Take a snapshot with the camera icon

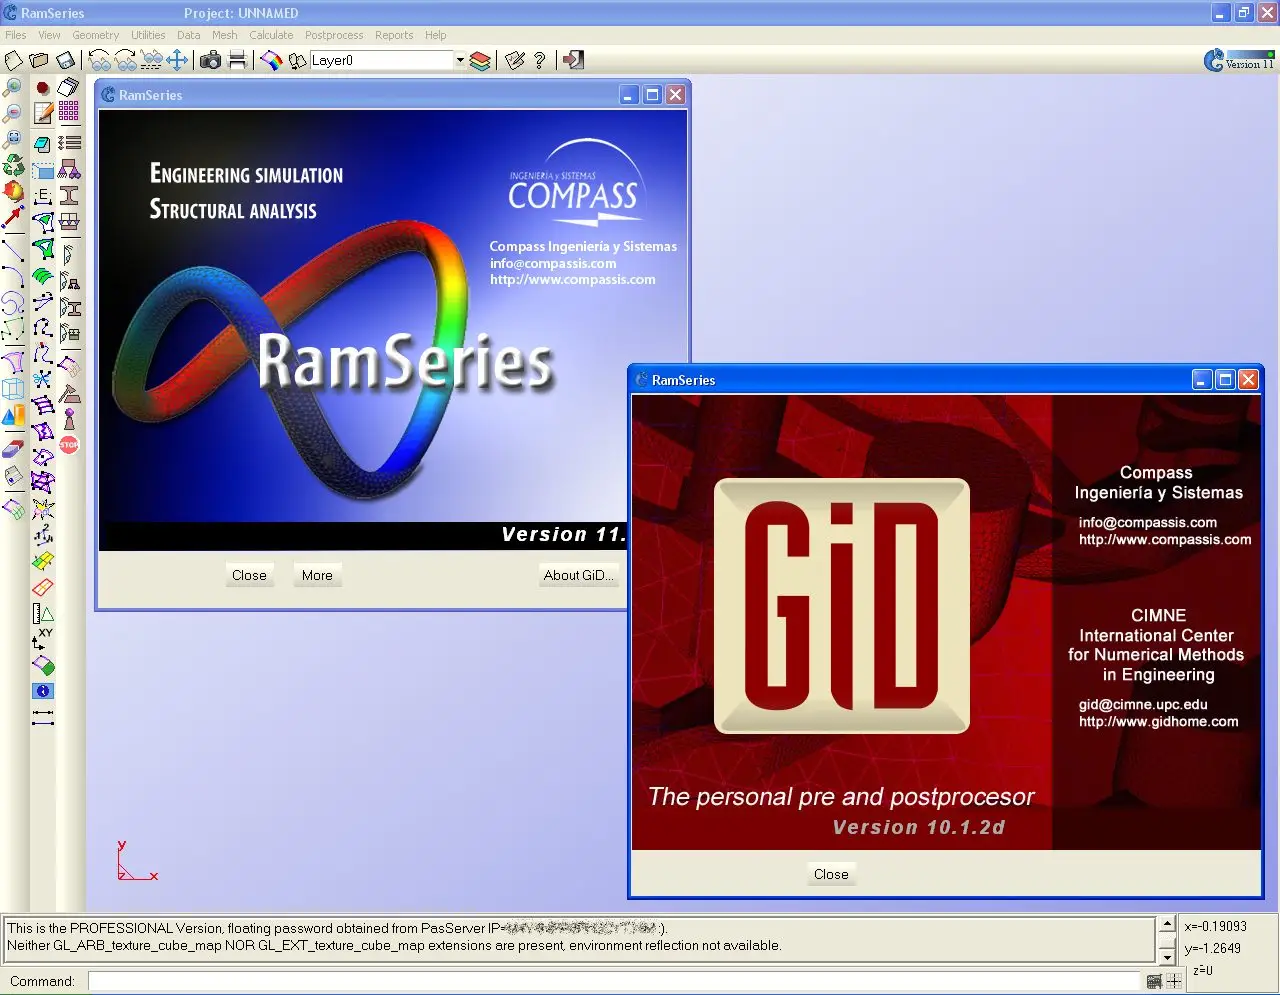click(x=210, y=60)
